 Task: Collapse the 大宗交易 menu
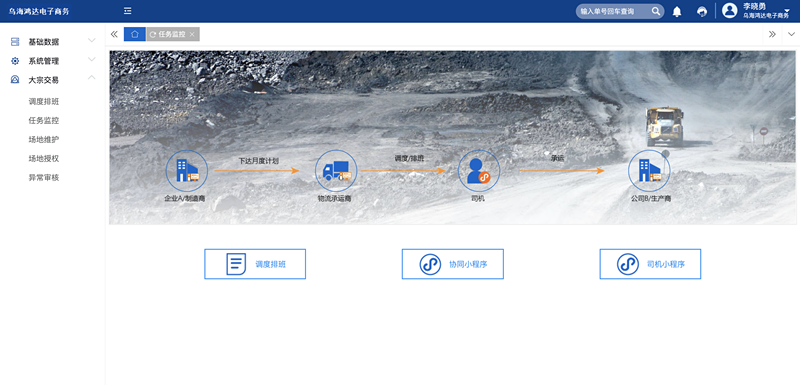(x=53, y=80)
